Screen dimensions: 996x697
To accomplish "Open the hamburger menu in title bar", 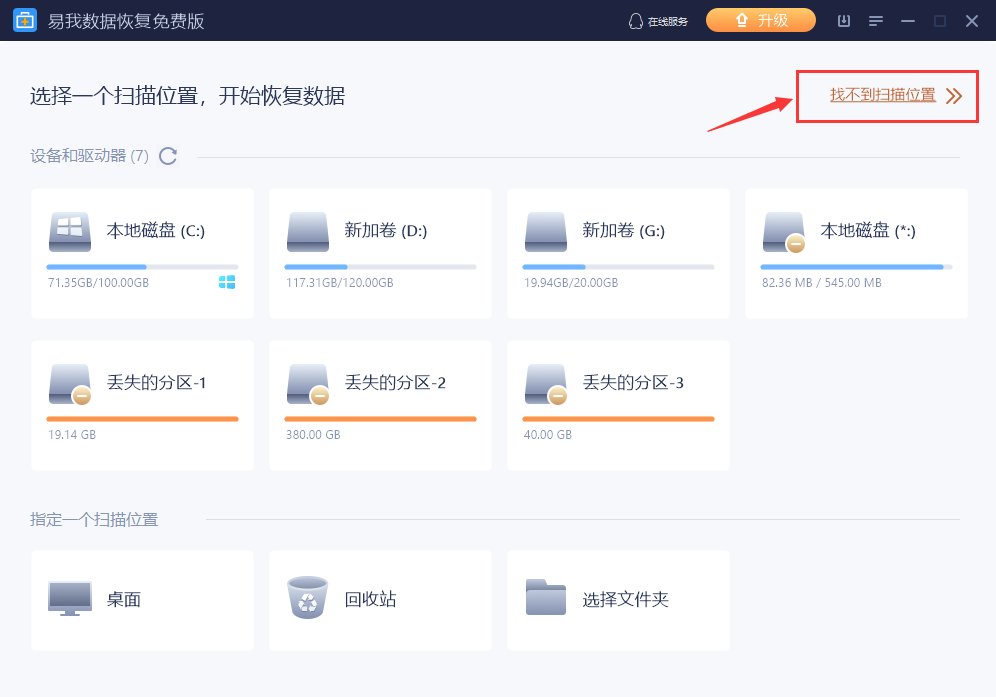I will point(876,21).
